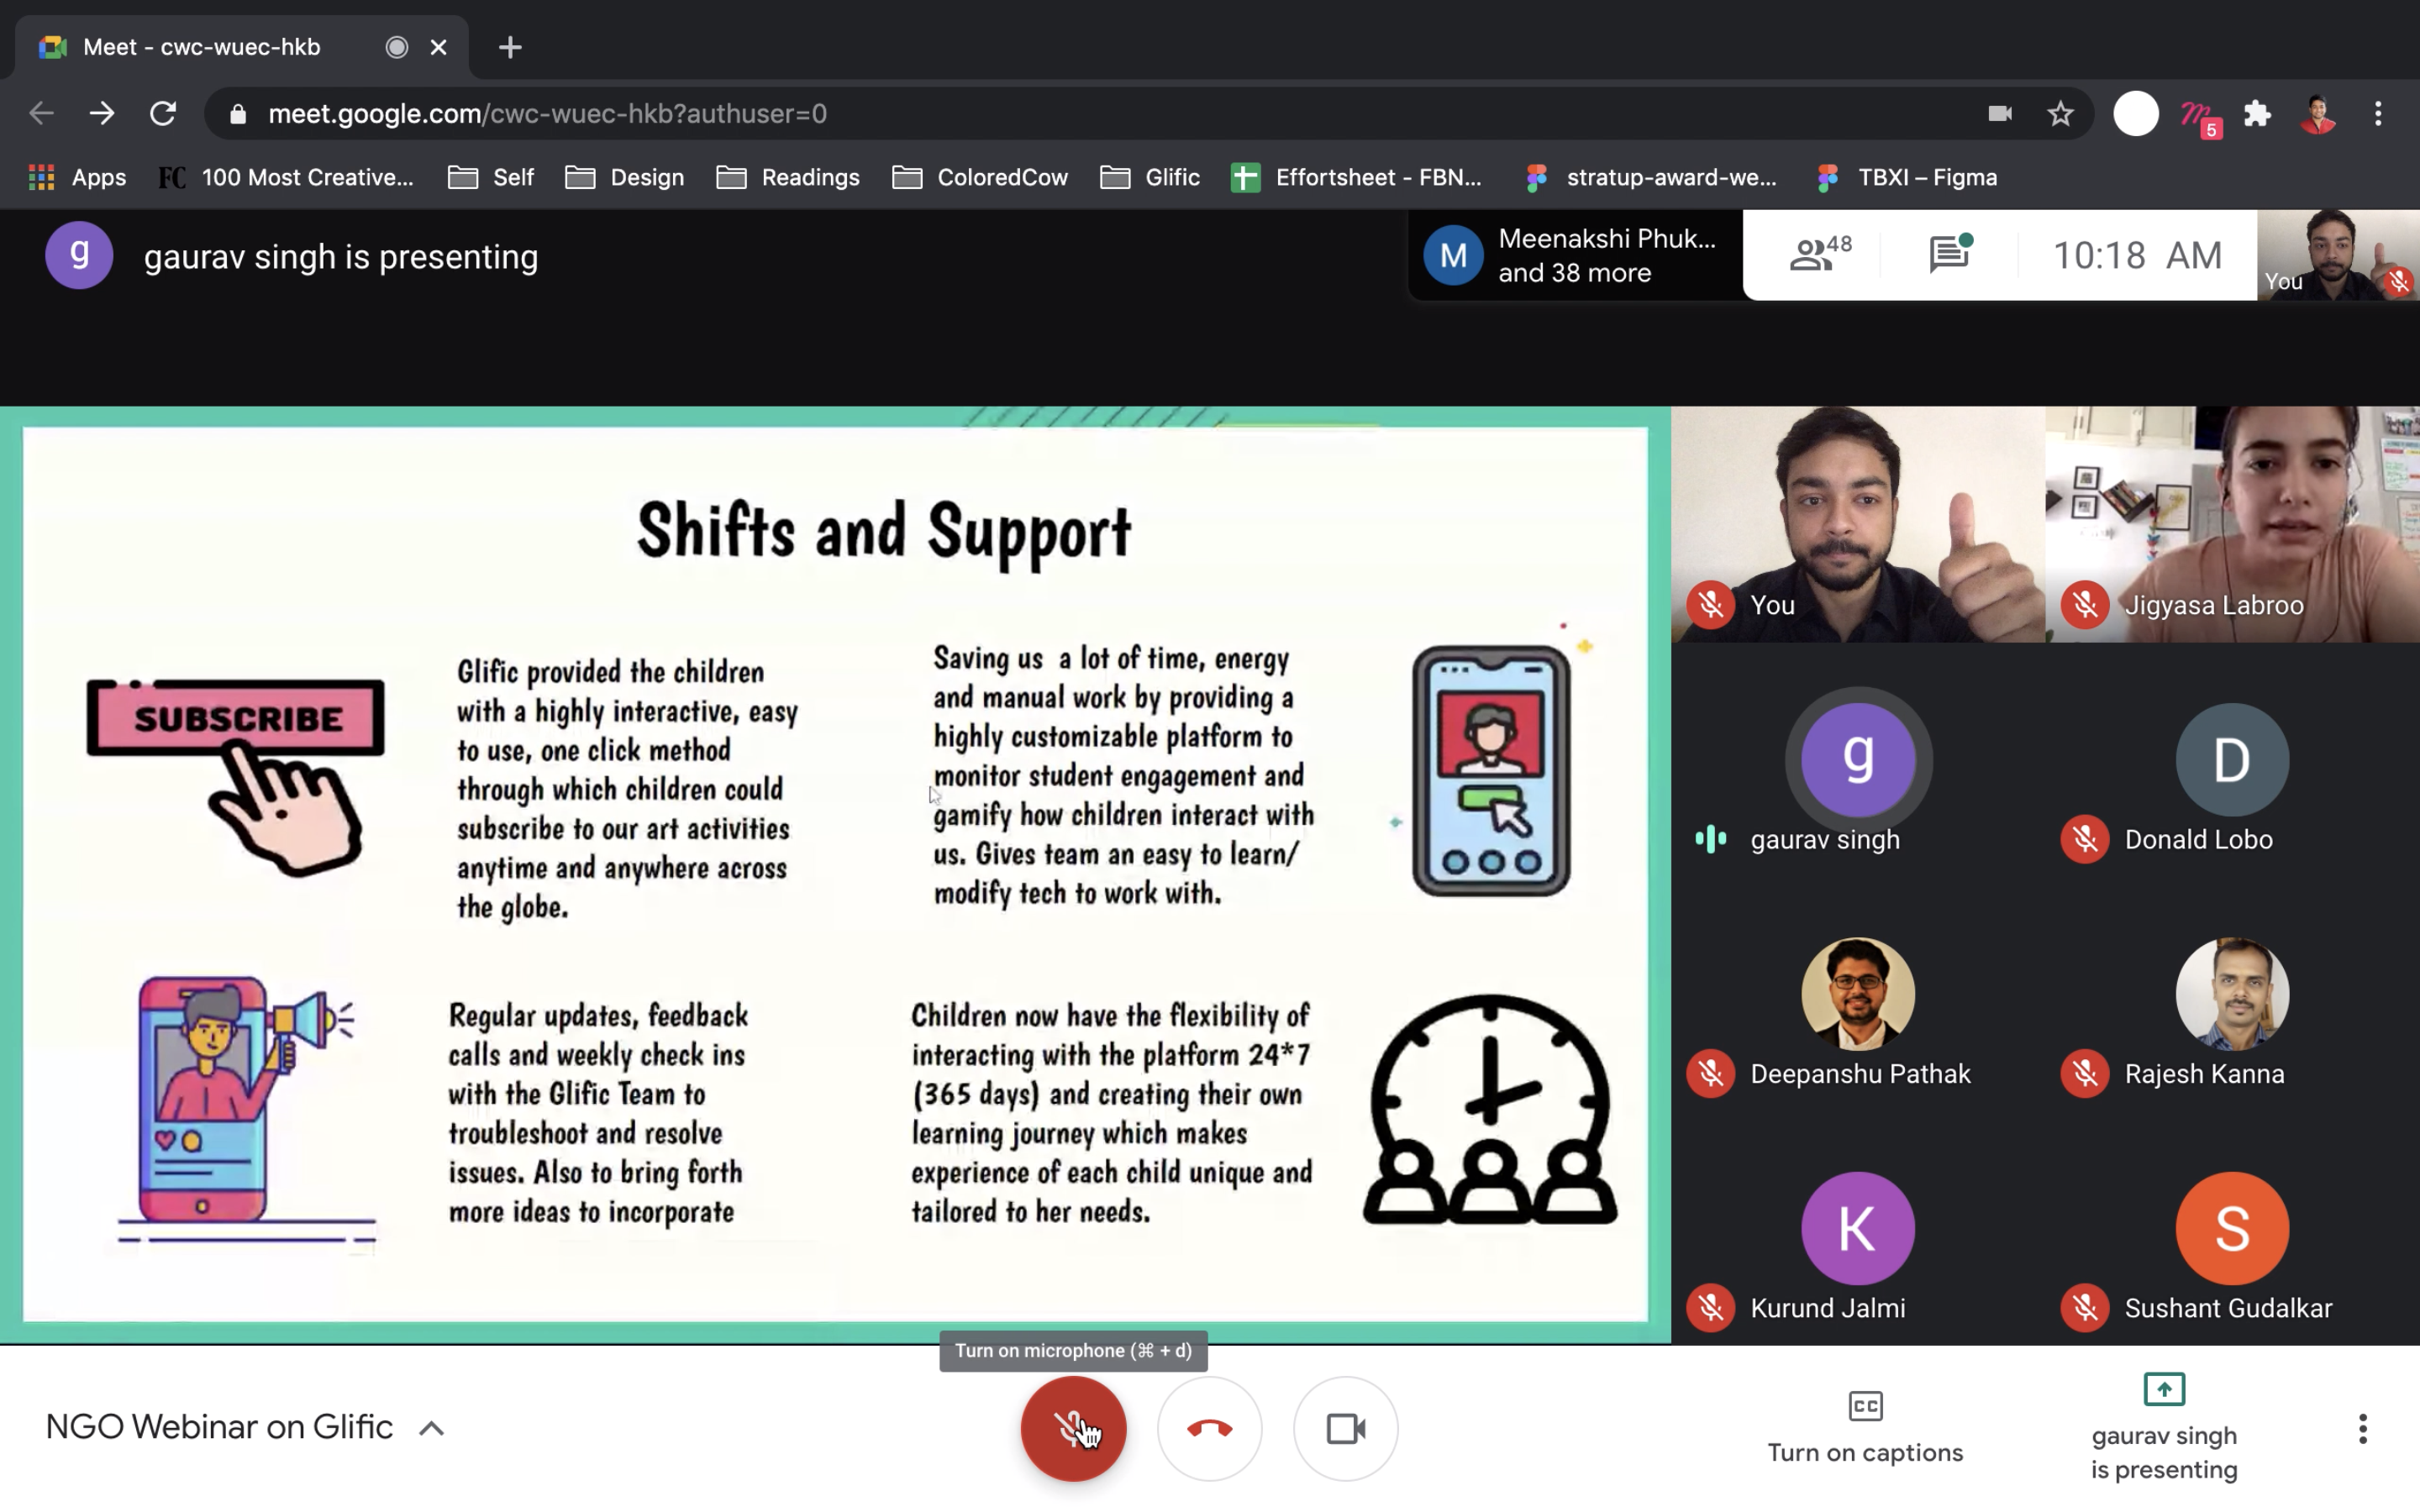Open a new browser tab
This screenshot has width=2420, height=1512.
pos(510,47)
